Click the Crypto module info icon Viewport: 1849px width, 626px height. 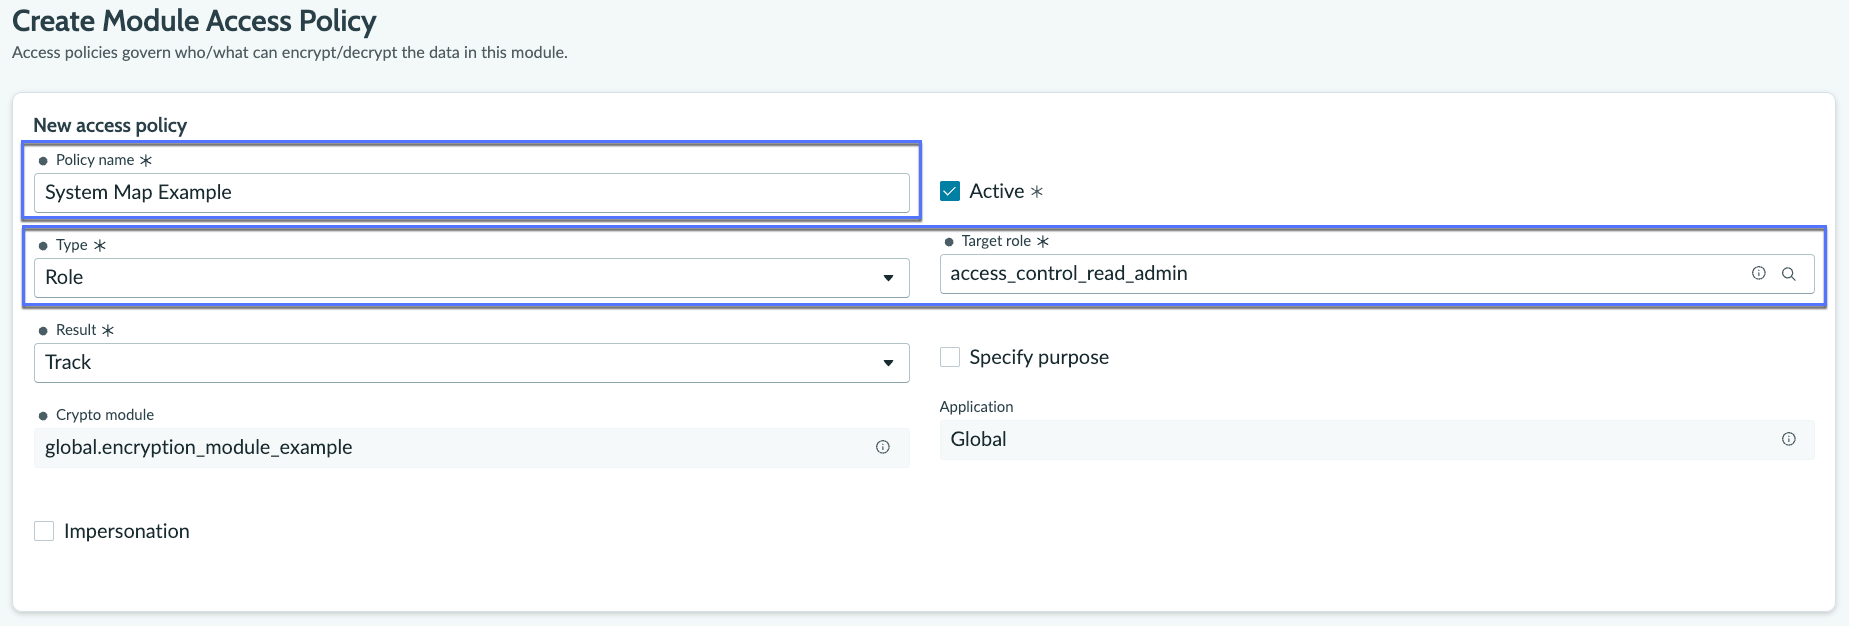pyautogui.click(x=883, y=447)
